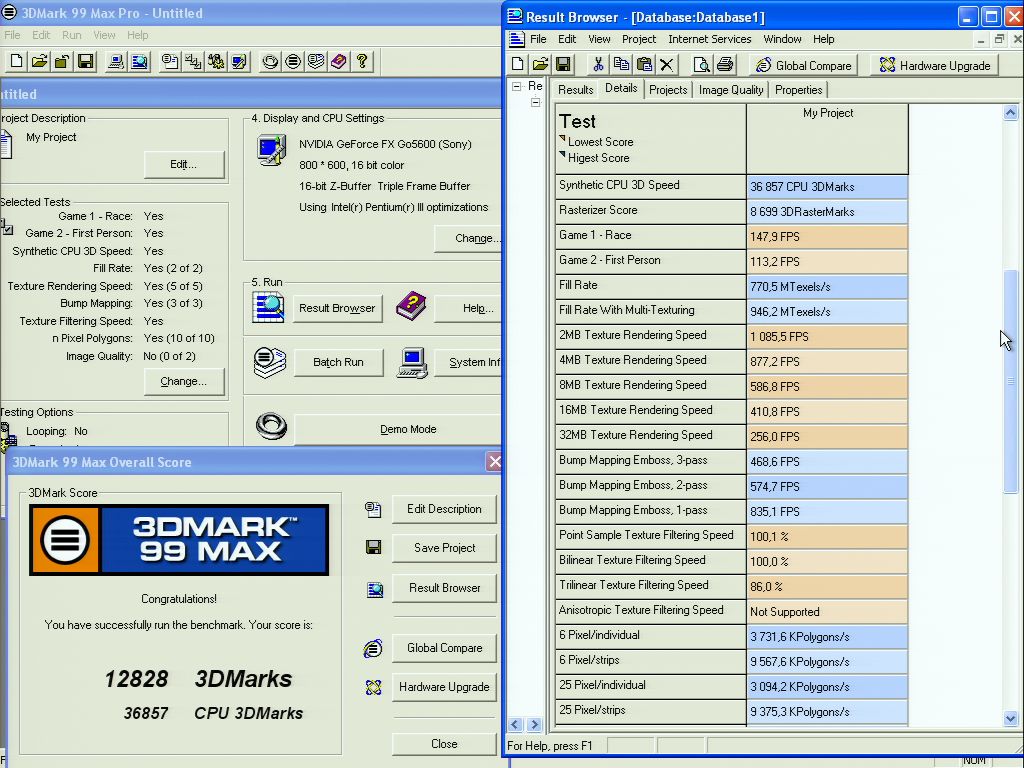Click the Result Browser button in Overall Score dialog
Image resolution: width=1024 pixels, height=768 pixels.
click(x=445, y=588)
